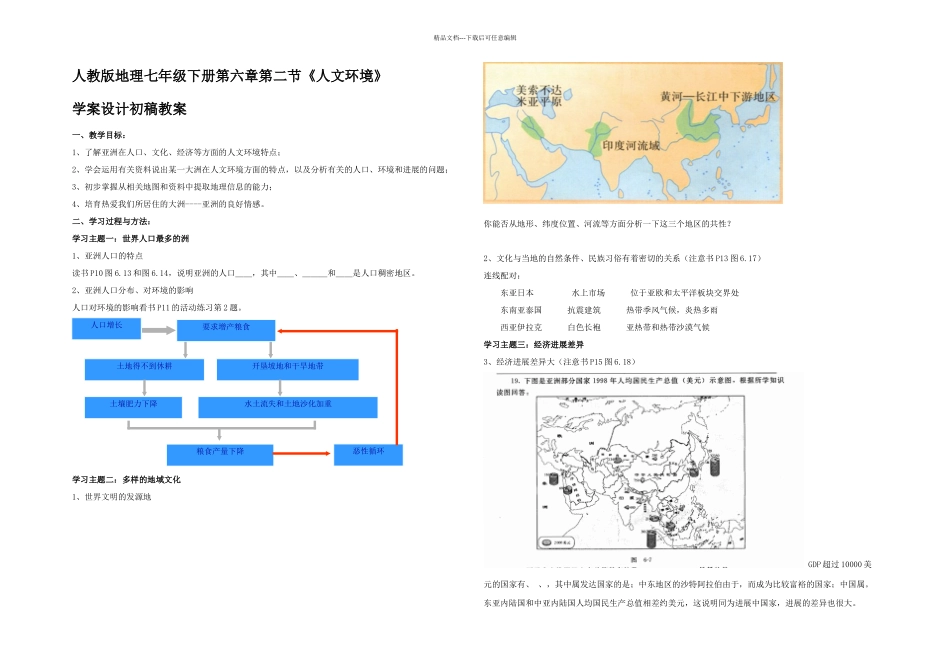Click fill-in line starting 读书P10图6.13和图6.14
The width and height of the screenshot is (950, 672).
245,273
